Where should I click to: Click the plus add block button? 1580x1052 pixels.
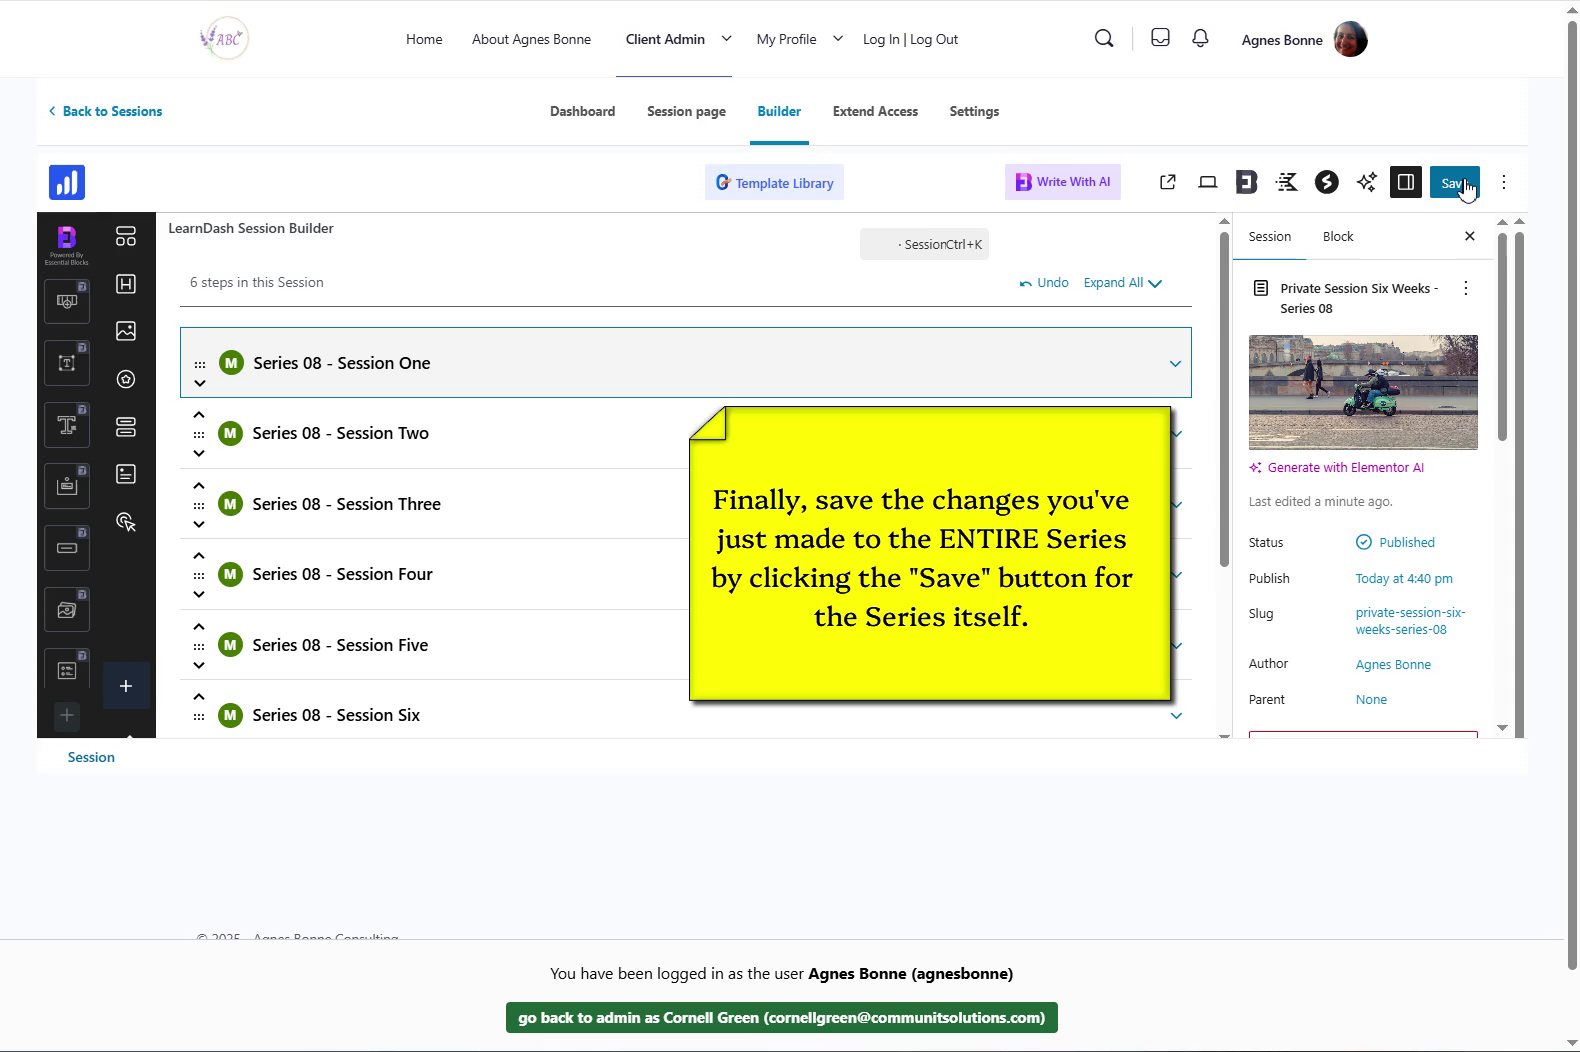point(126,686)
